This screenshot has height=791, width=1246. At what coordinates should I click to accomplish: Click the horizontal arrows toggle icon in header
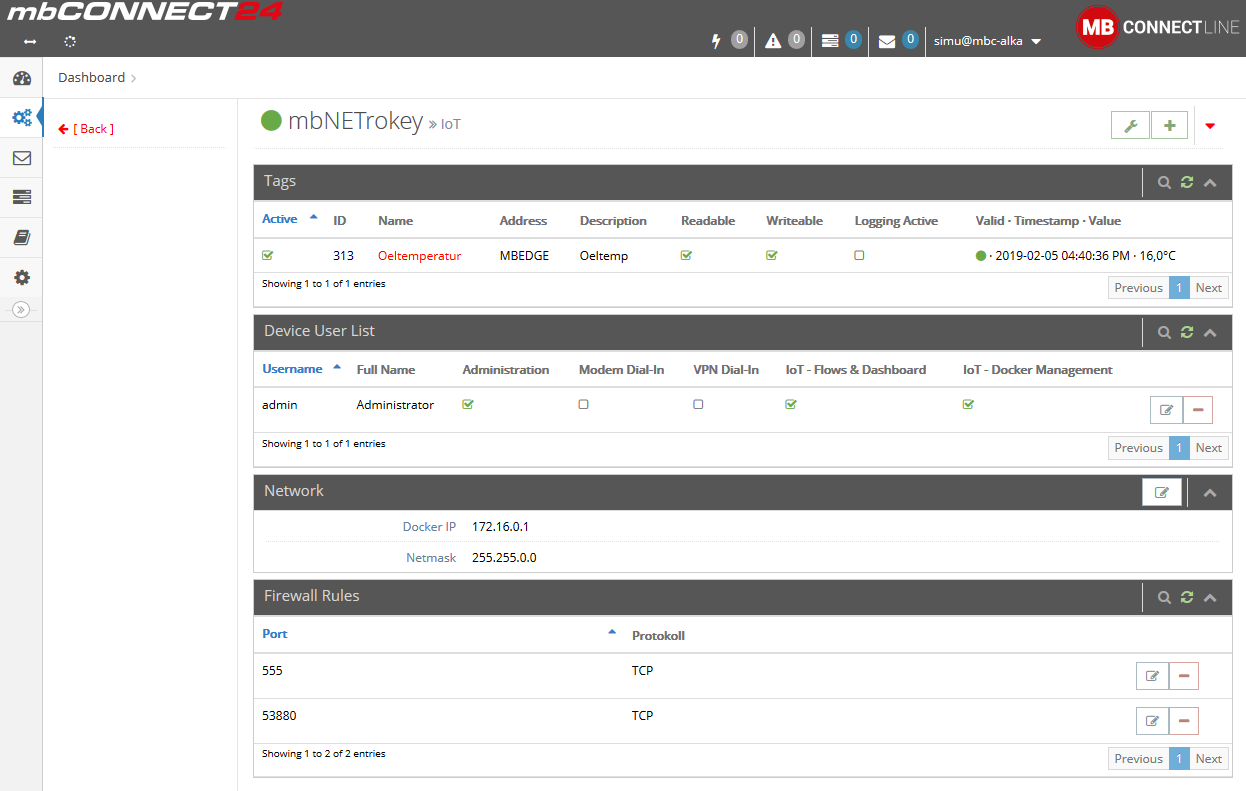click(30, 42)
